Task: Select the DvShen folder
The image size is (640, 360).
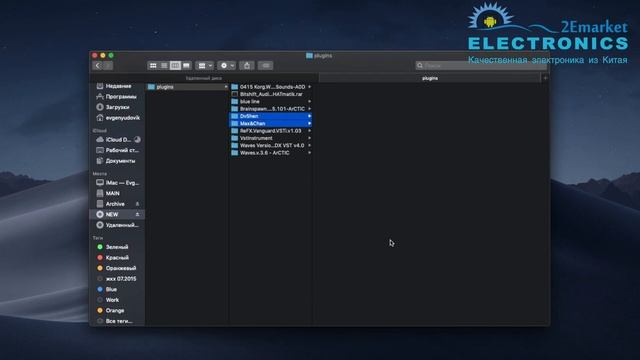Action: click(271, 116)
